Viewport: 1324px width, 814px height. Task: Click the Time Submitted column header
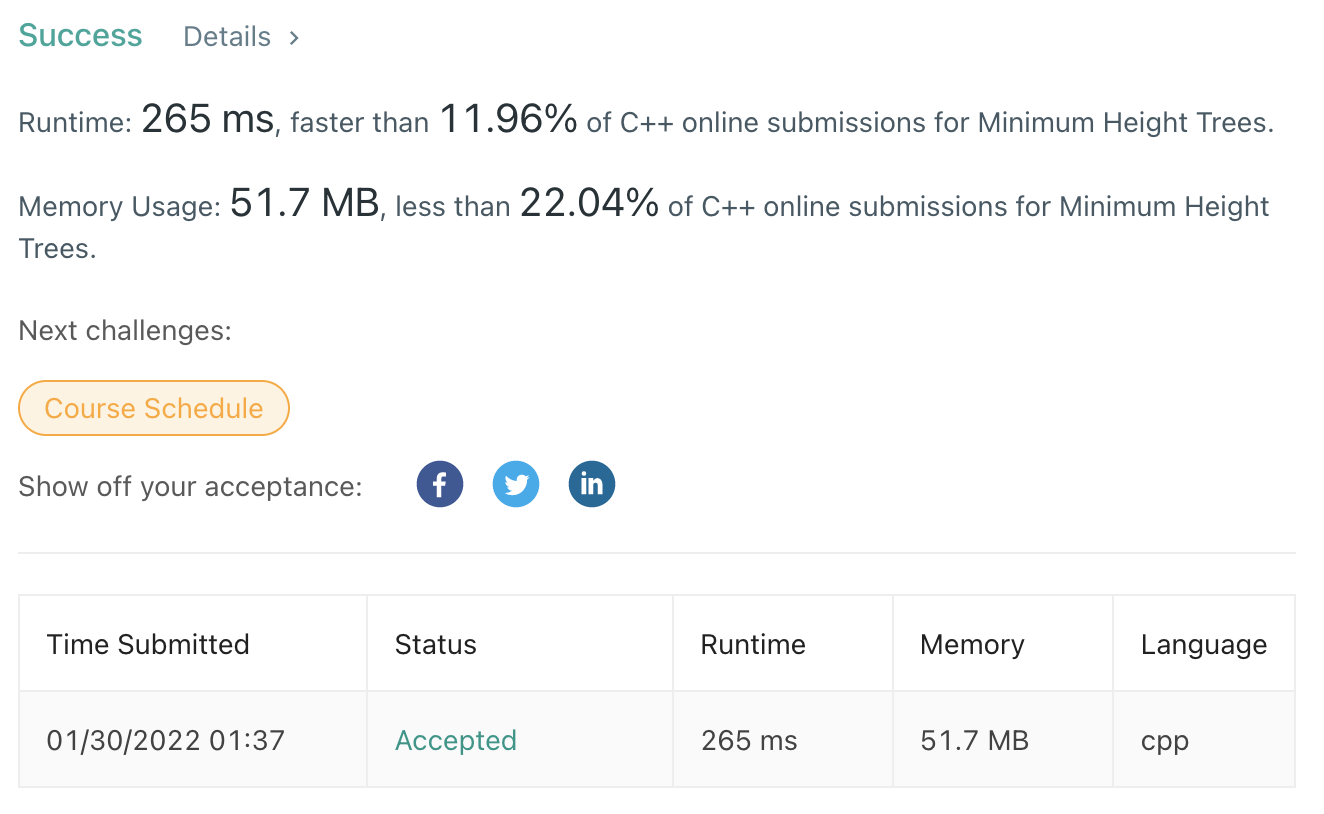[148, 644]
